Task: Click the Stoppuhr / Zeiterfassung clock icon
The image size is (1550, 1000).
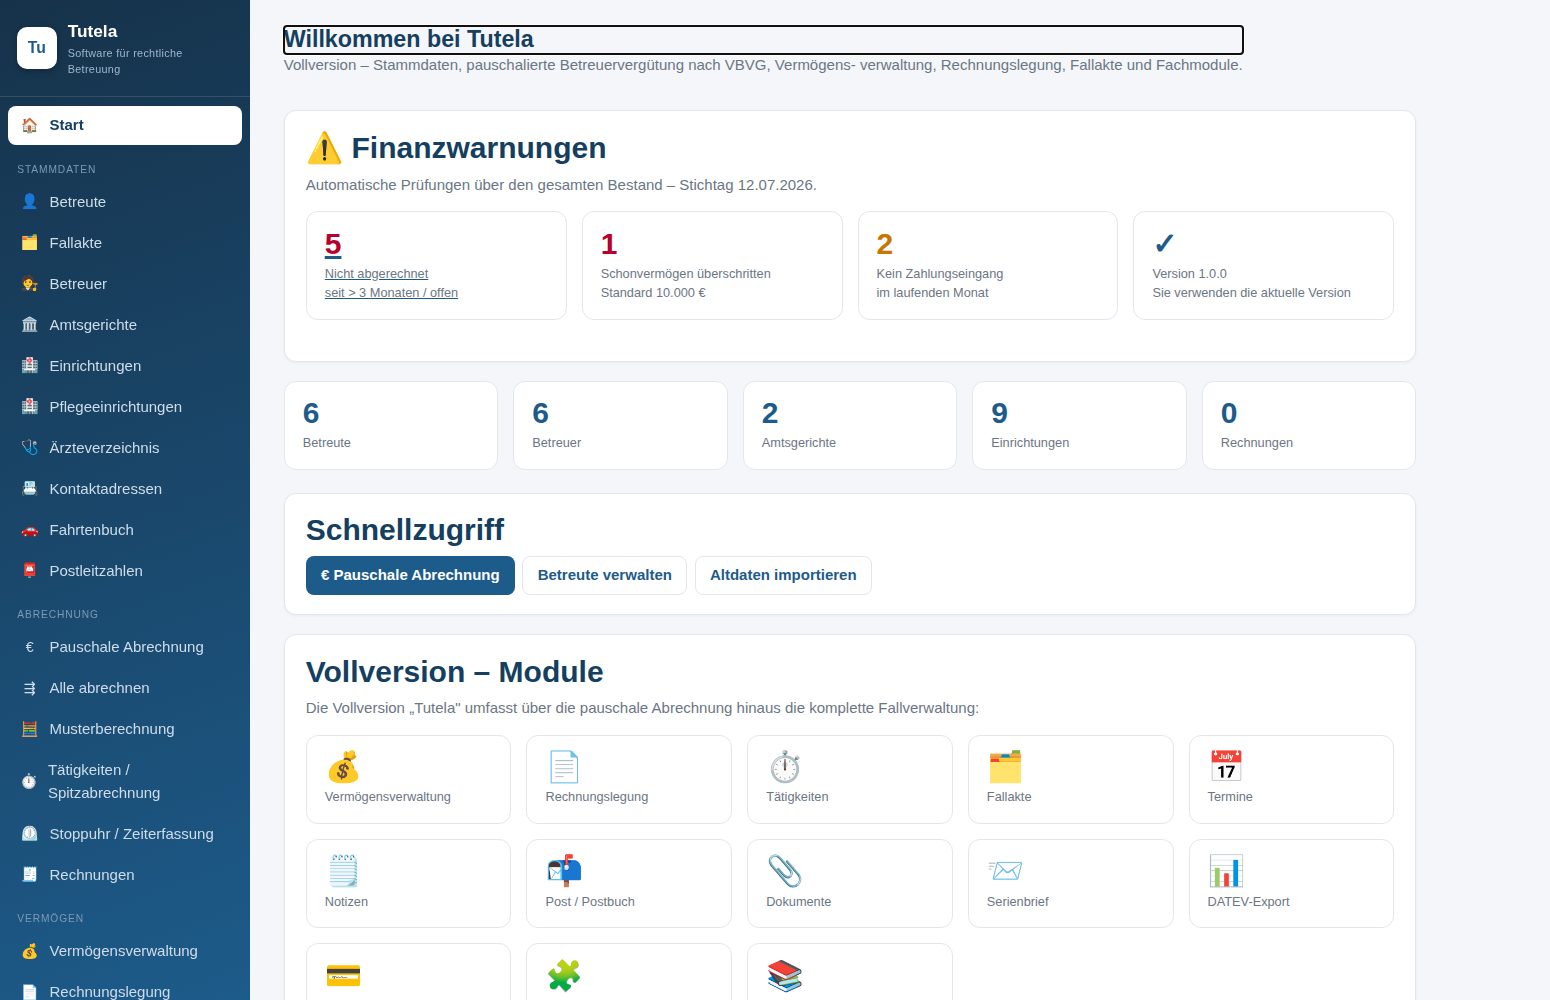Action: pos(30,833)
